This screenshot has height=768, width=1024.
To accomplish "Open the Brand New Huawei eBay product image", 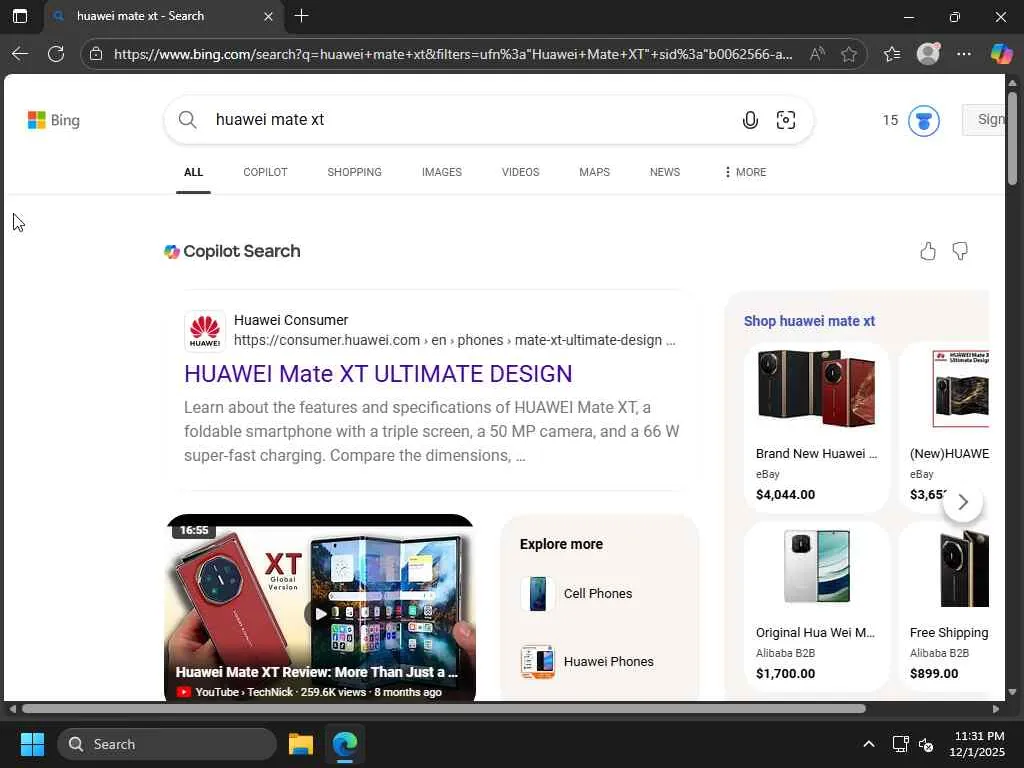I will pos(816,389).
